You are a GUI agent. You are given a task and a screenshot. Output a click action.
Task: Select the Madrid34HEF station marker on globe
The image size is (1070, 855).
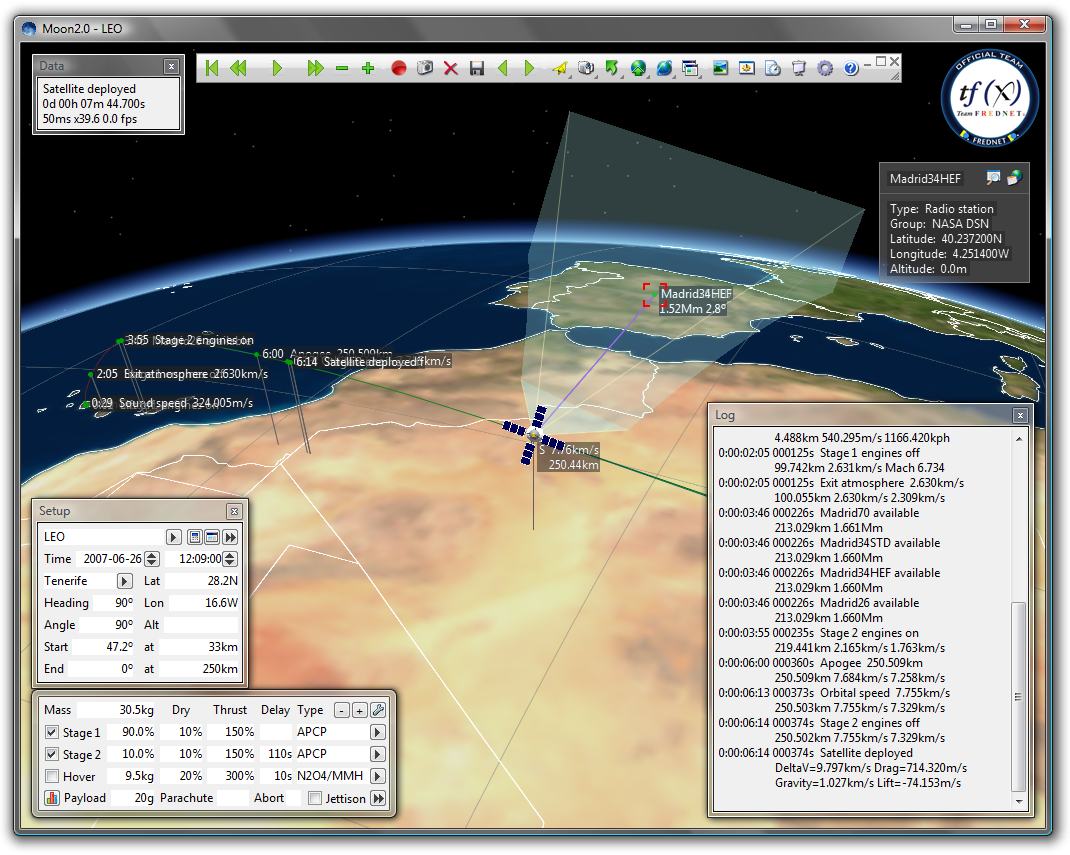(654, 295)
